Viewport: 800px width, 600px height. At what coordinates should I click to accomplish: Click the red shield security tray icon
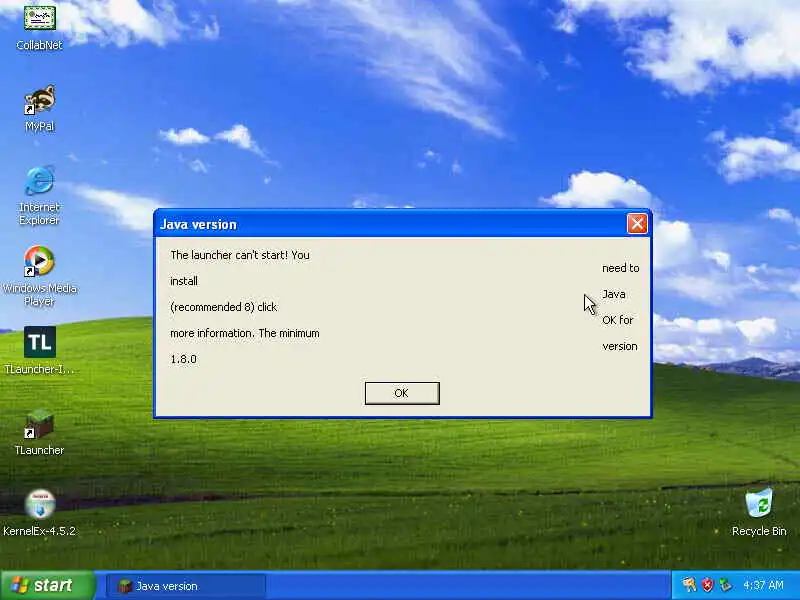[x=708, y=585]
